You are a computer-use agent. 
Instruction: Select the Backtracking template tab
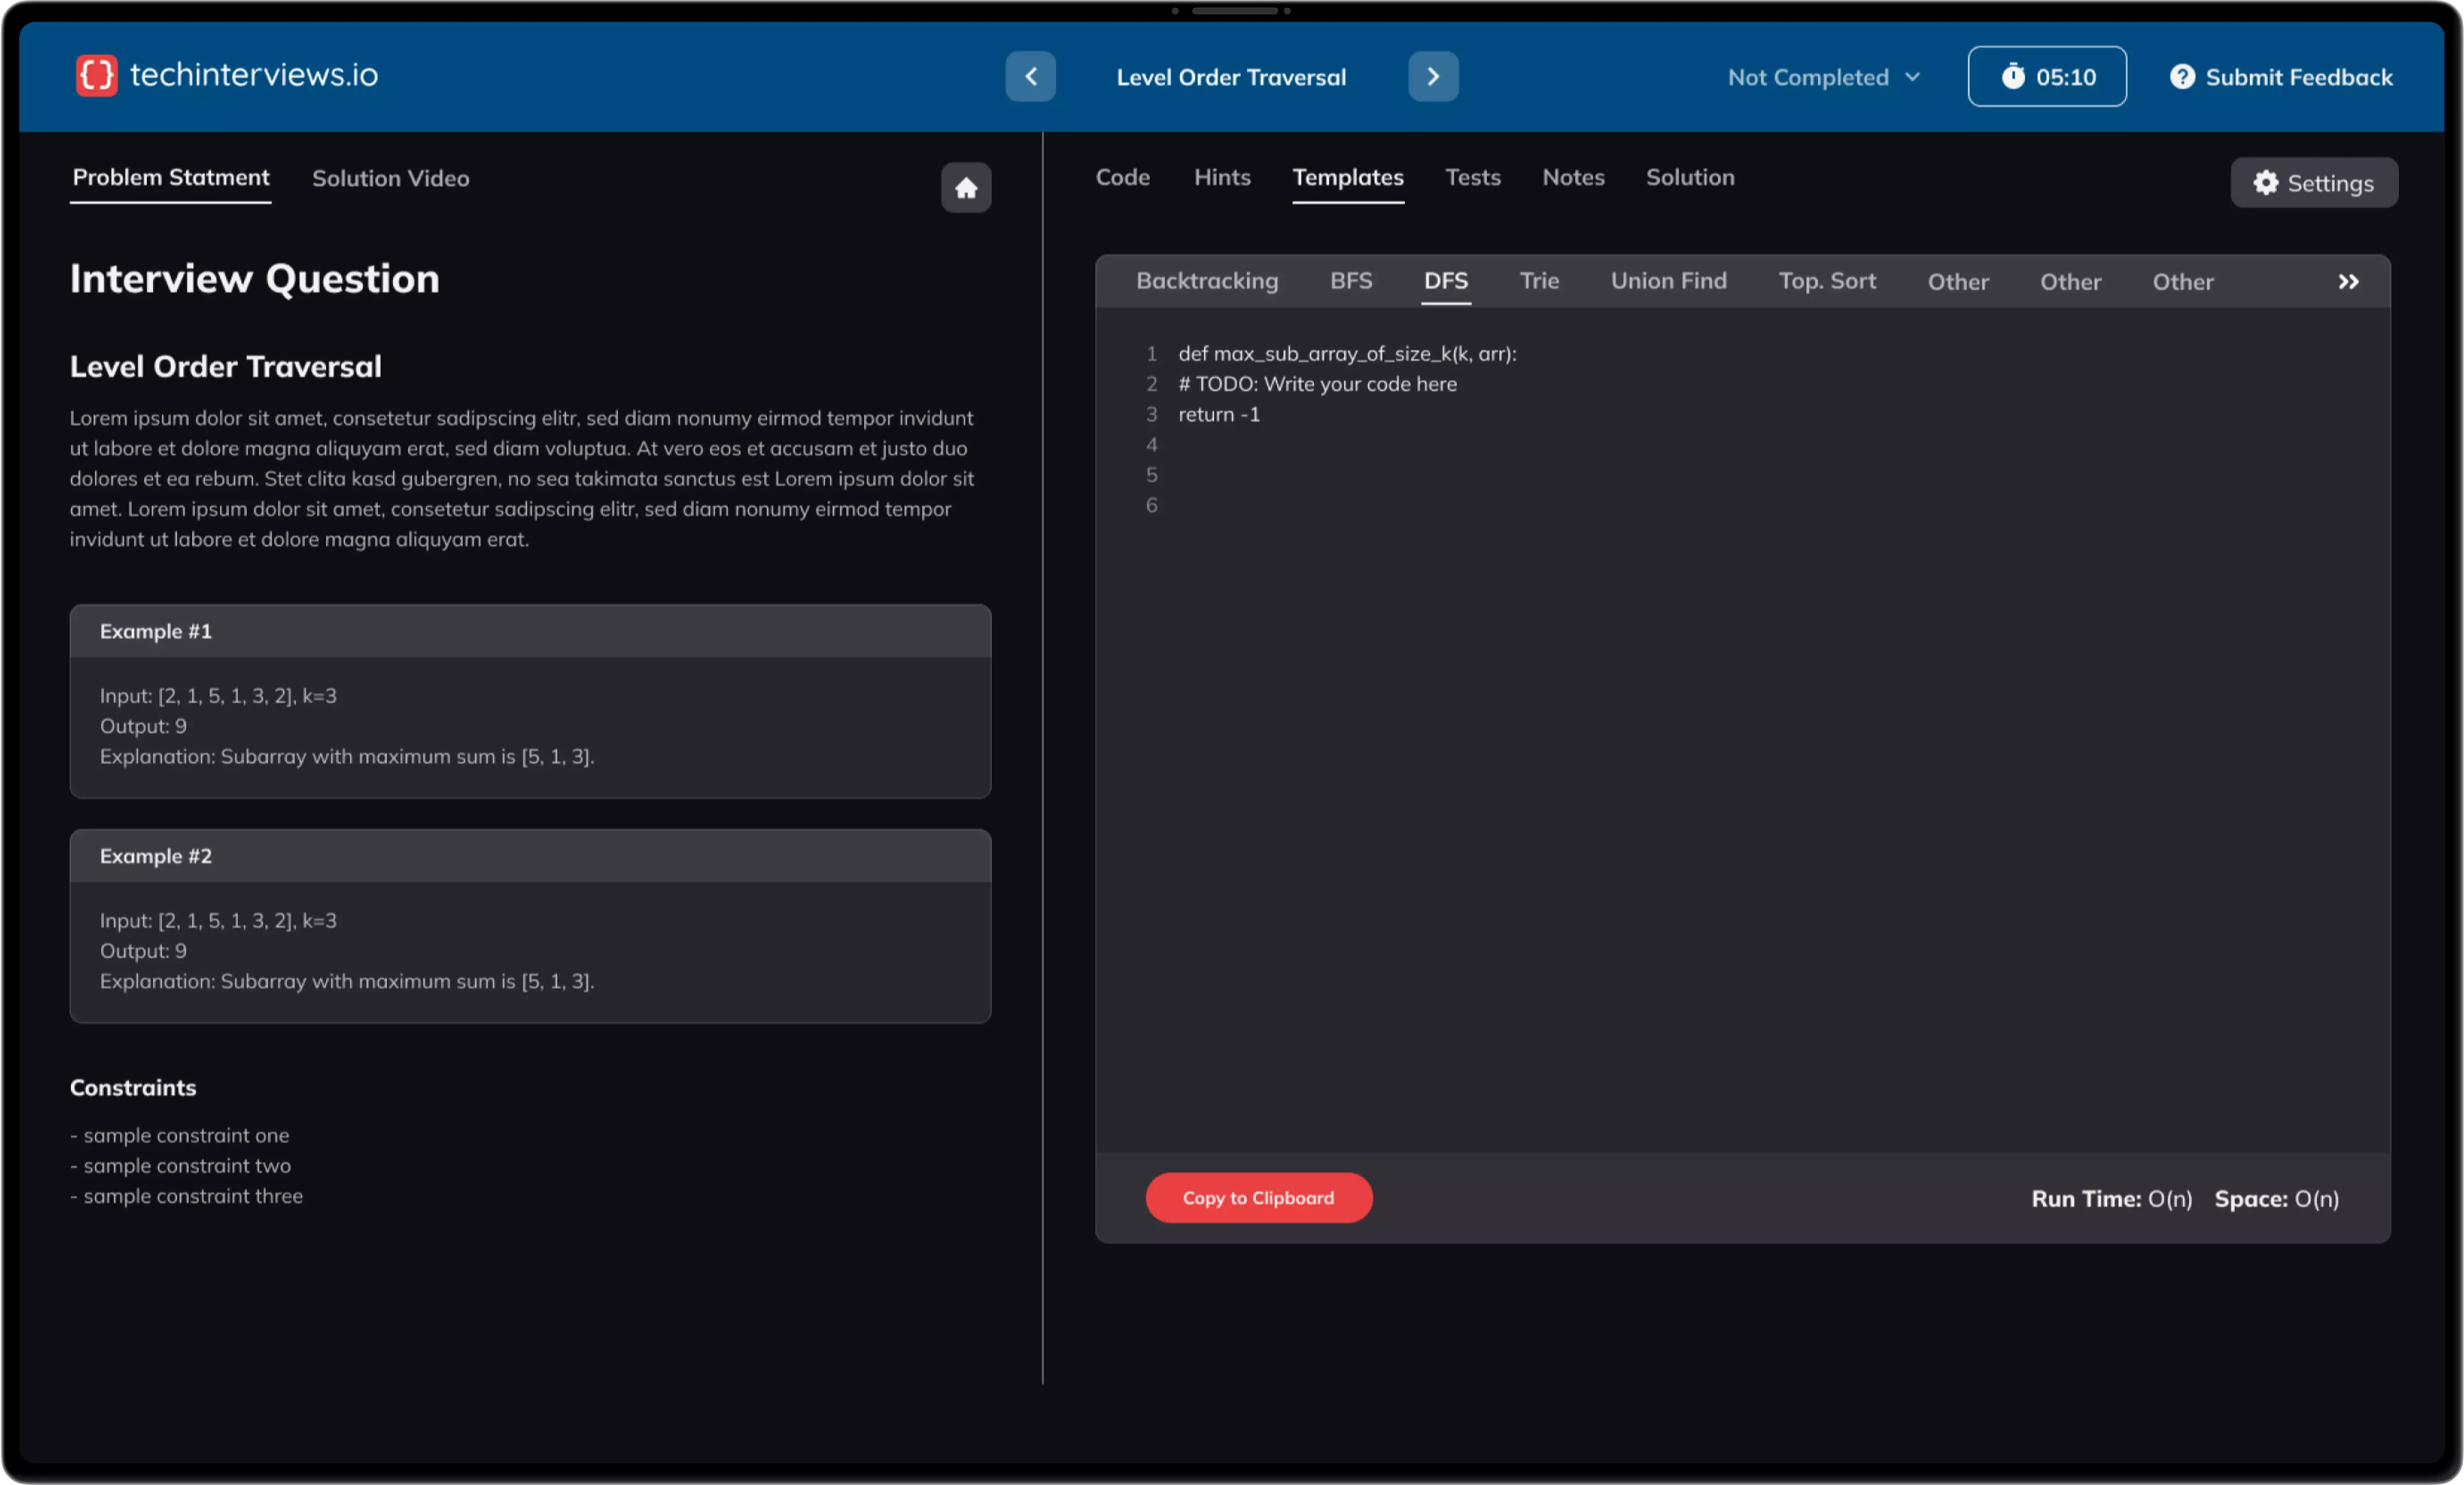pyautogui.click(x=1207, y=281)
